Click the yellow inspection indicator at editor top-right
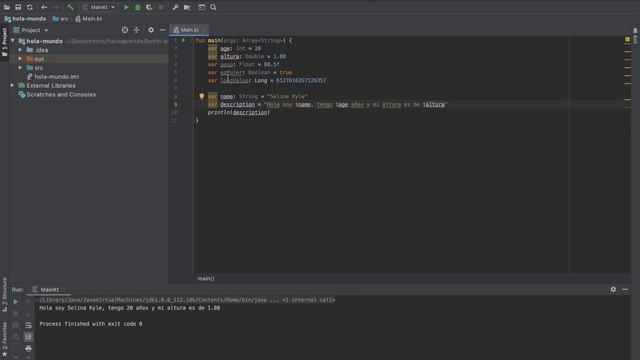 627,39
